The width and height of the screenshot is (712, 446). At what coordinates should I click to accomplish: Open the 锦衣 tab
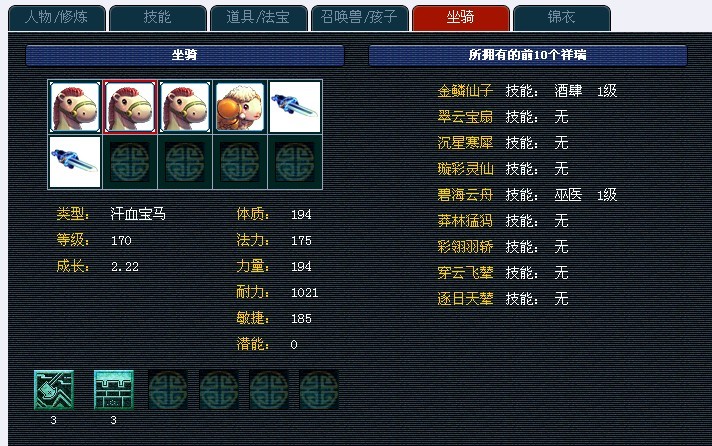(x=561, y=18)
